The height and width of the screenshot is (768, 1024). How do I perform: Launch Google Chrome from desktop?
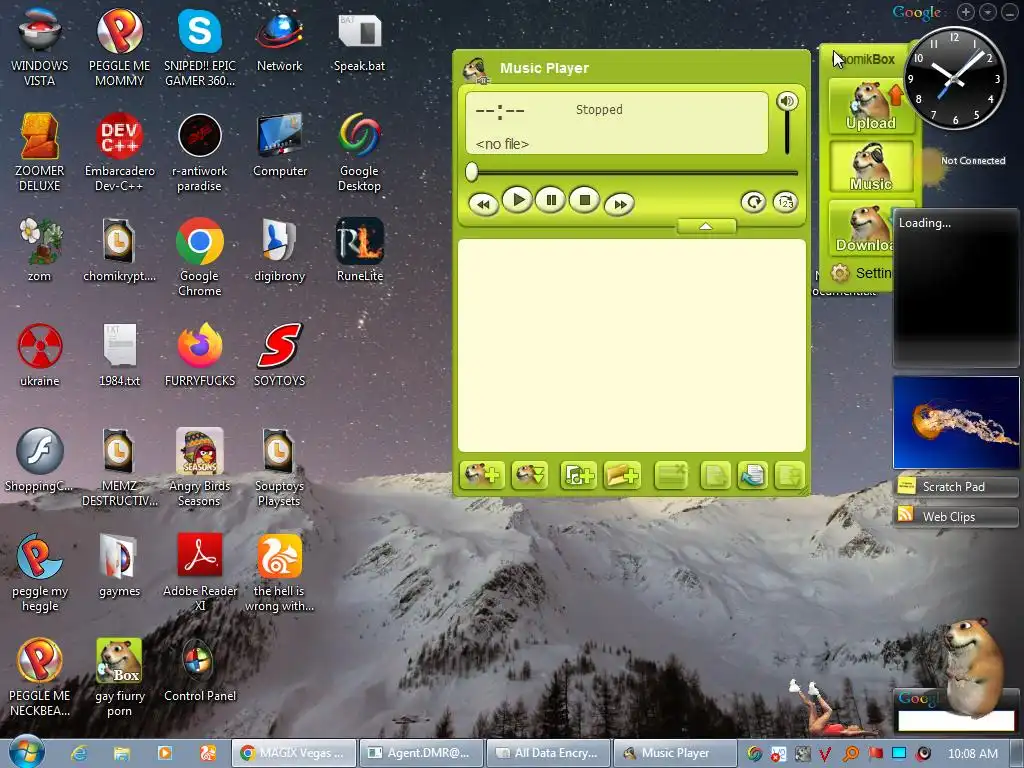[200, 257]
